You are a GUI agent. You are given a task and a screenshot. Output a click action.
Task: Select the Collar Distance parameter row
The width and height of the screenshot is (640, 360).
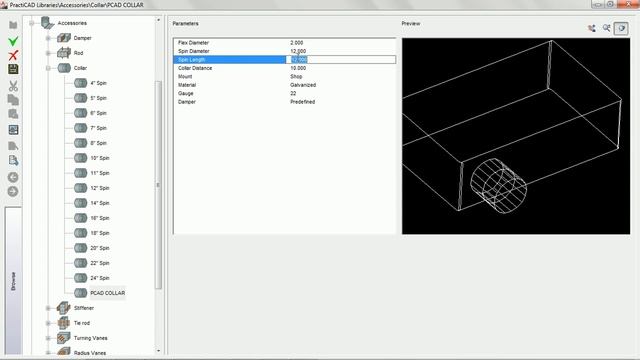point(284,68)
